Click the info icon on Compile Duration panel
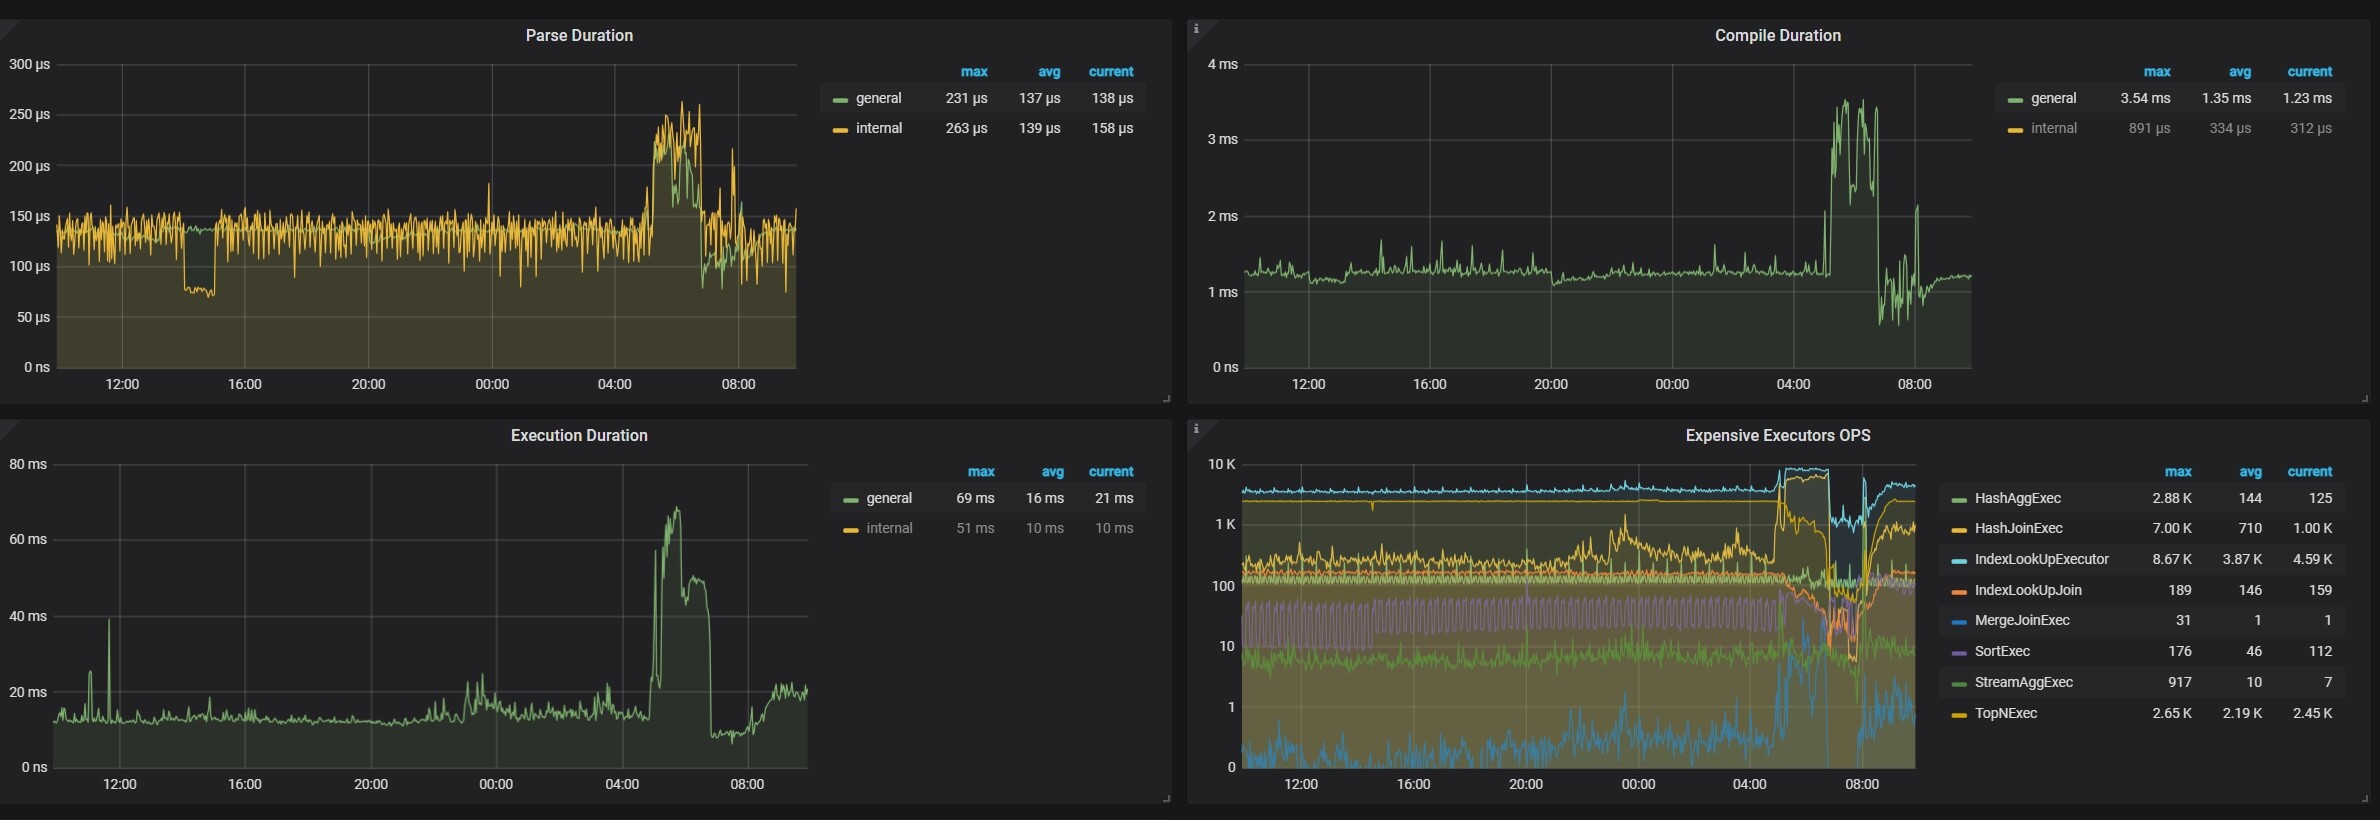The width and height of the screenshot is (2380, 820). (x=1196, y=29)
